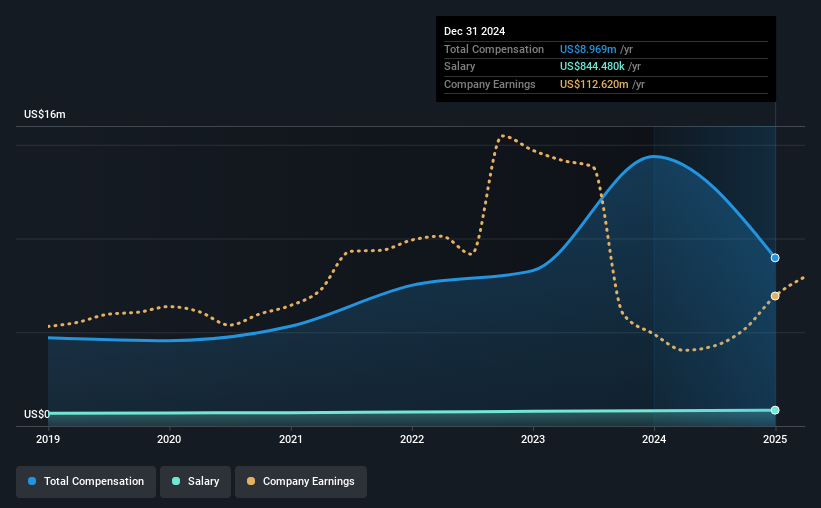This screenshot has height=508, width=821.
Task: Click the 2019 x-axis label
Action: 48,439
